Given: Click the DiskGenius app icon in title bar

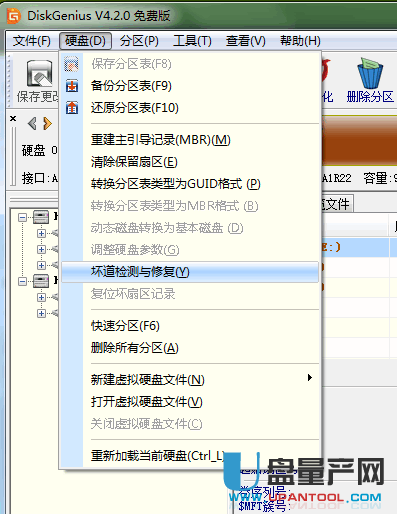Looking at the screenshot, I should click(x=13, y=15).
